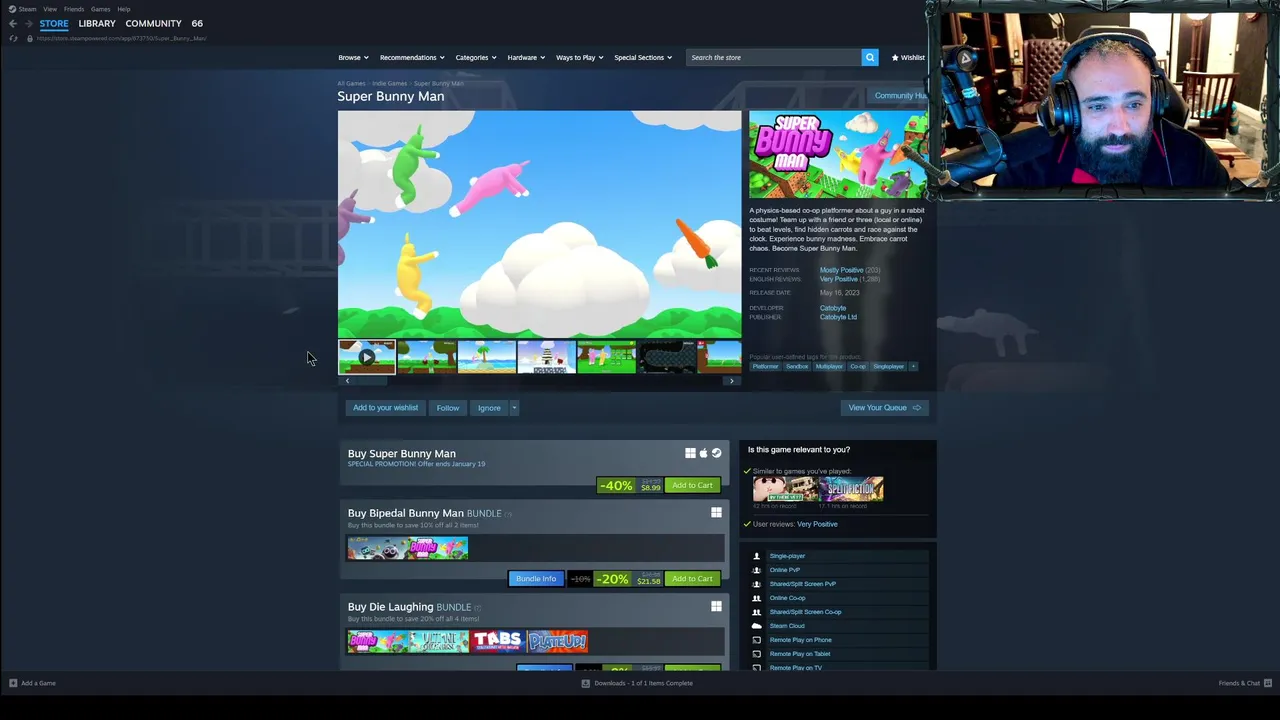Open the Recommendations dropdown
This screenshot has height=720, width=1280.
[x=412, y=57]
